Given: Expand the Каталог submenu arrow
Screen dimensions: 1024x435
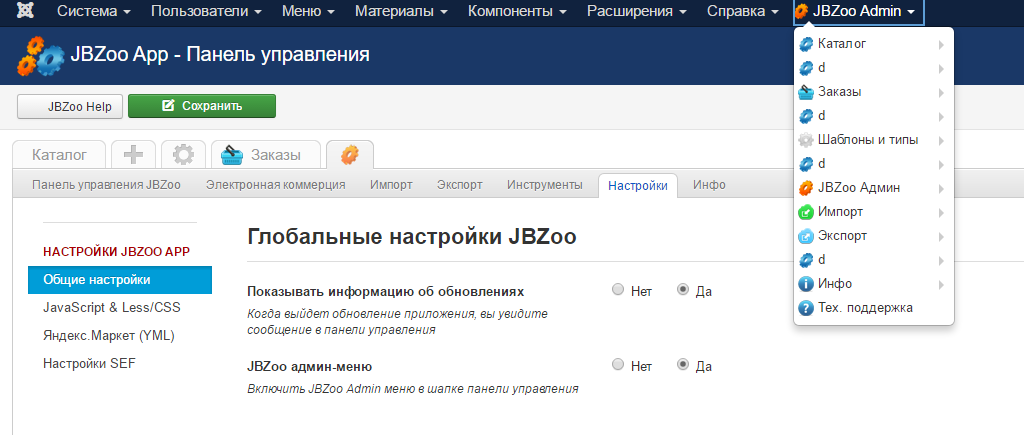Looking at the screenshot, I should coord(941,44).
